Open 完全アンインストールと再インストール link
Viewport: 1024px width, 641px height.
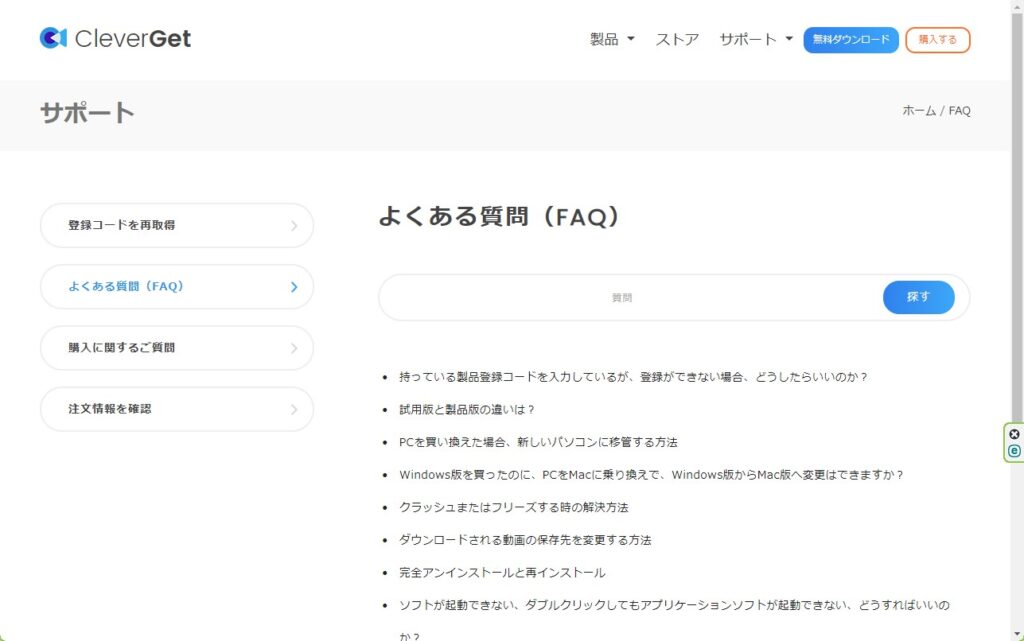[502, 573]
